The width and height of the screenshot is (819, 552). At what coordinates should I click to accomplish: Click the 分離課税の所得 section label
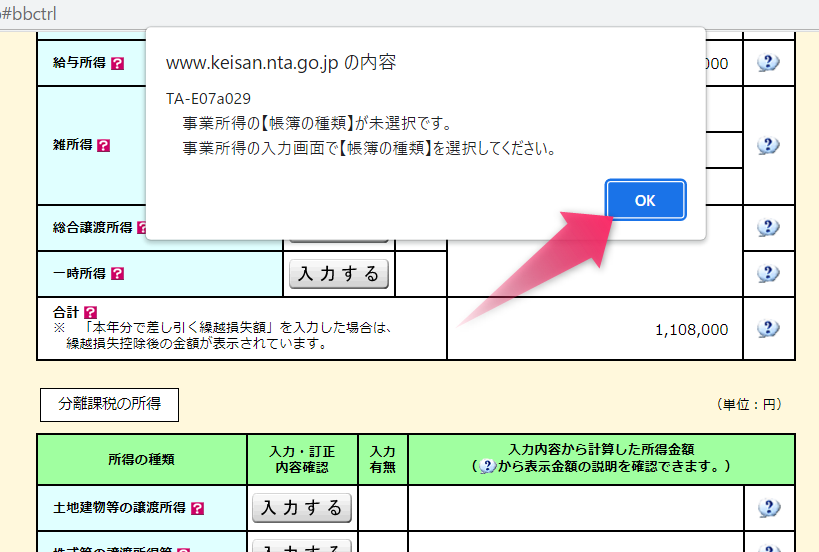109,404
